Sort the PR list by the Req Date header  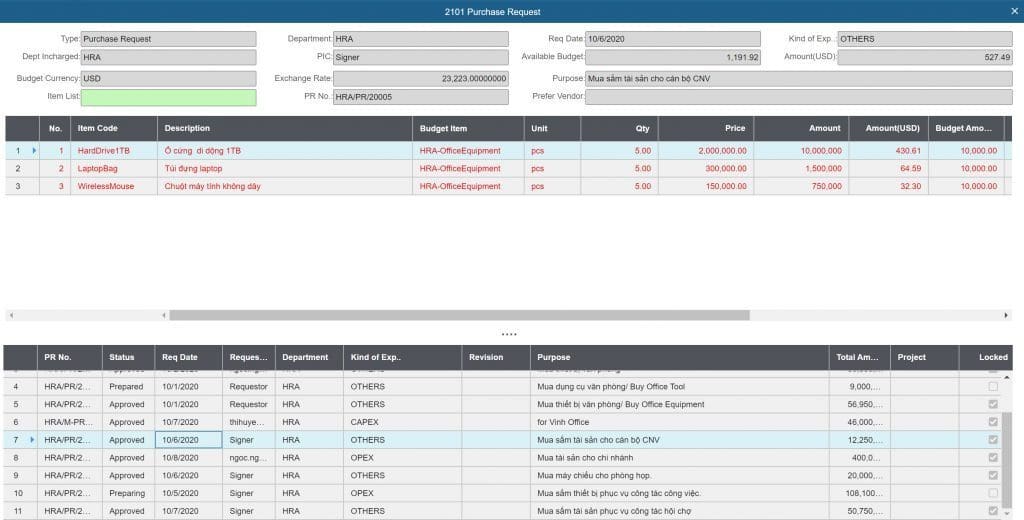(187, 357)
